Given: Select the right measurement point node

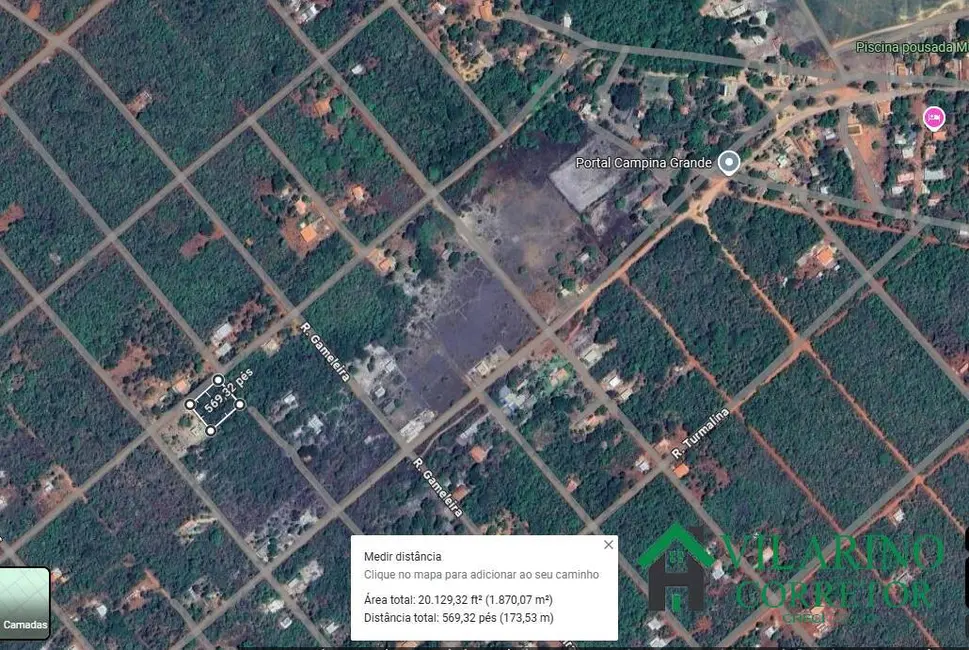Looking at the screenshot, I should [x=240, y=404].
